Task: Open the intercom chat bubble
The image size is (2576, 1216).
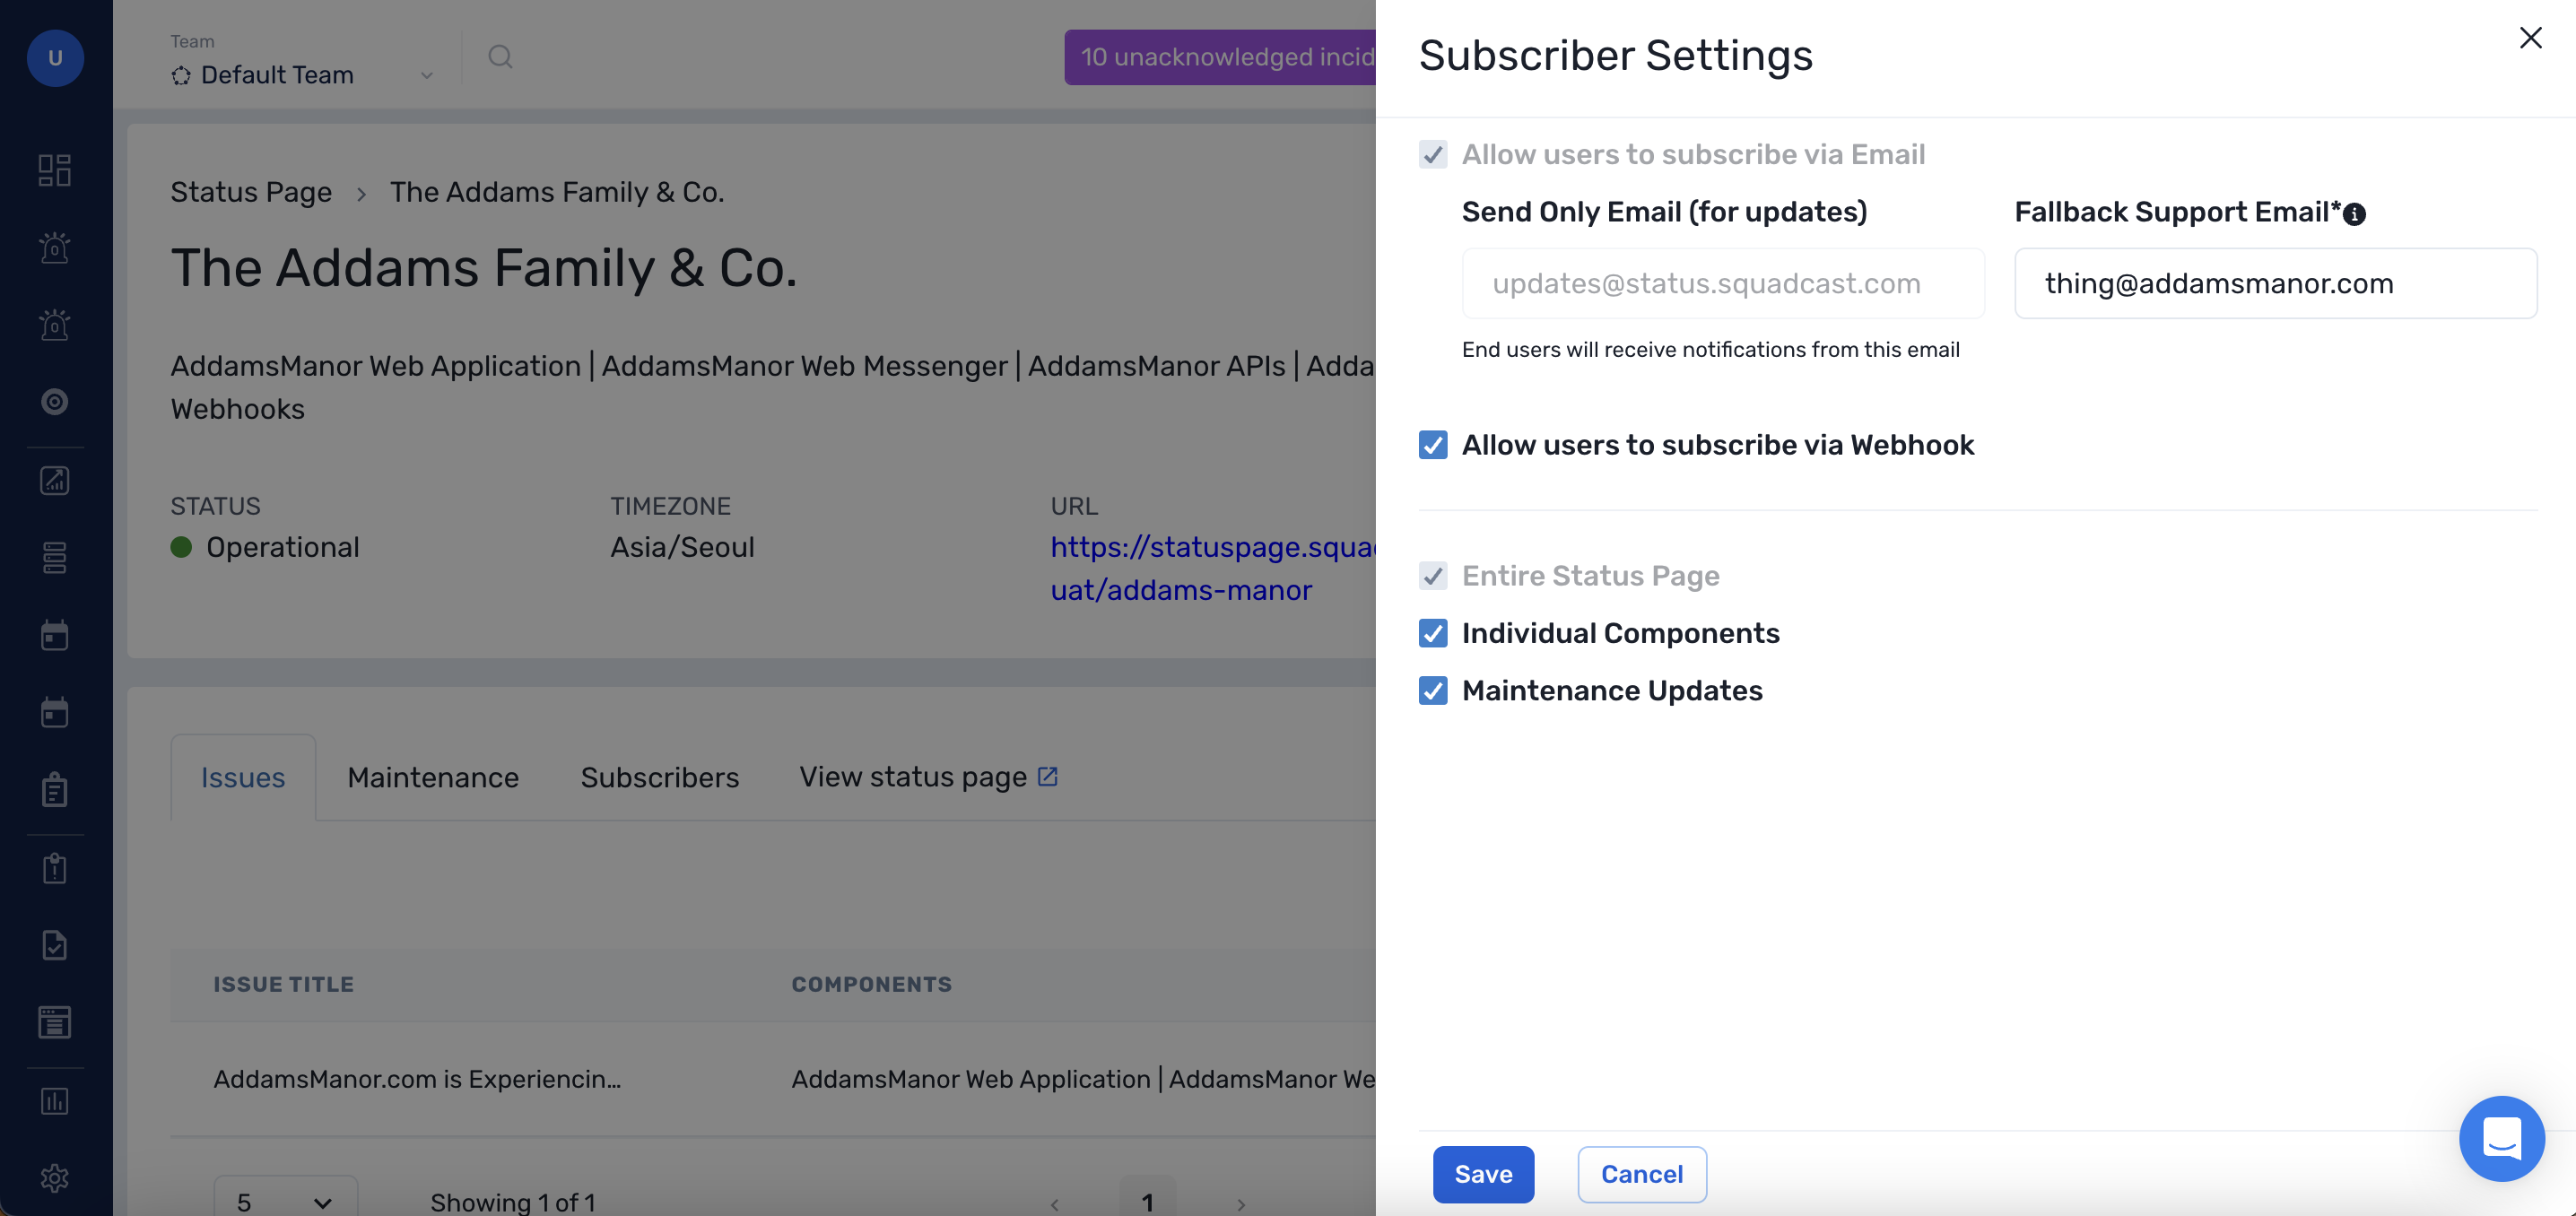Action: (x=2502, y=1138)
